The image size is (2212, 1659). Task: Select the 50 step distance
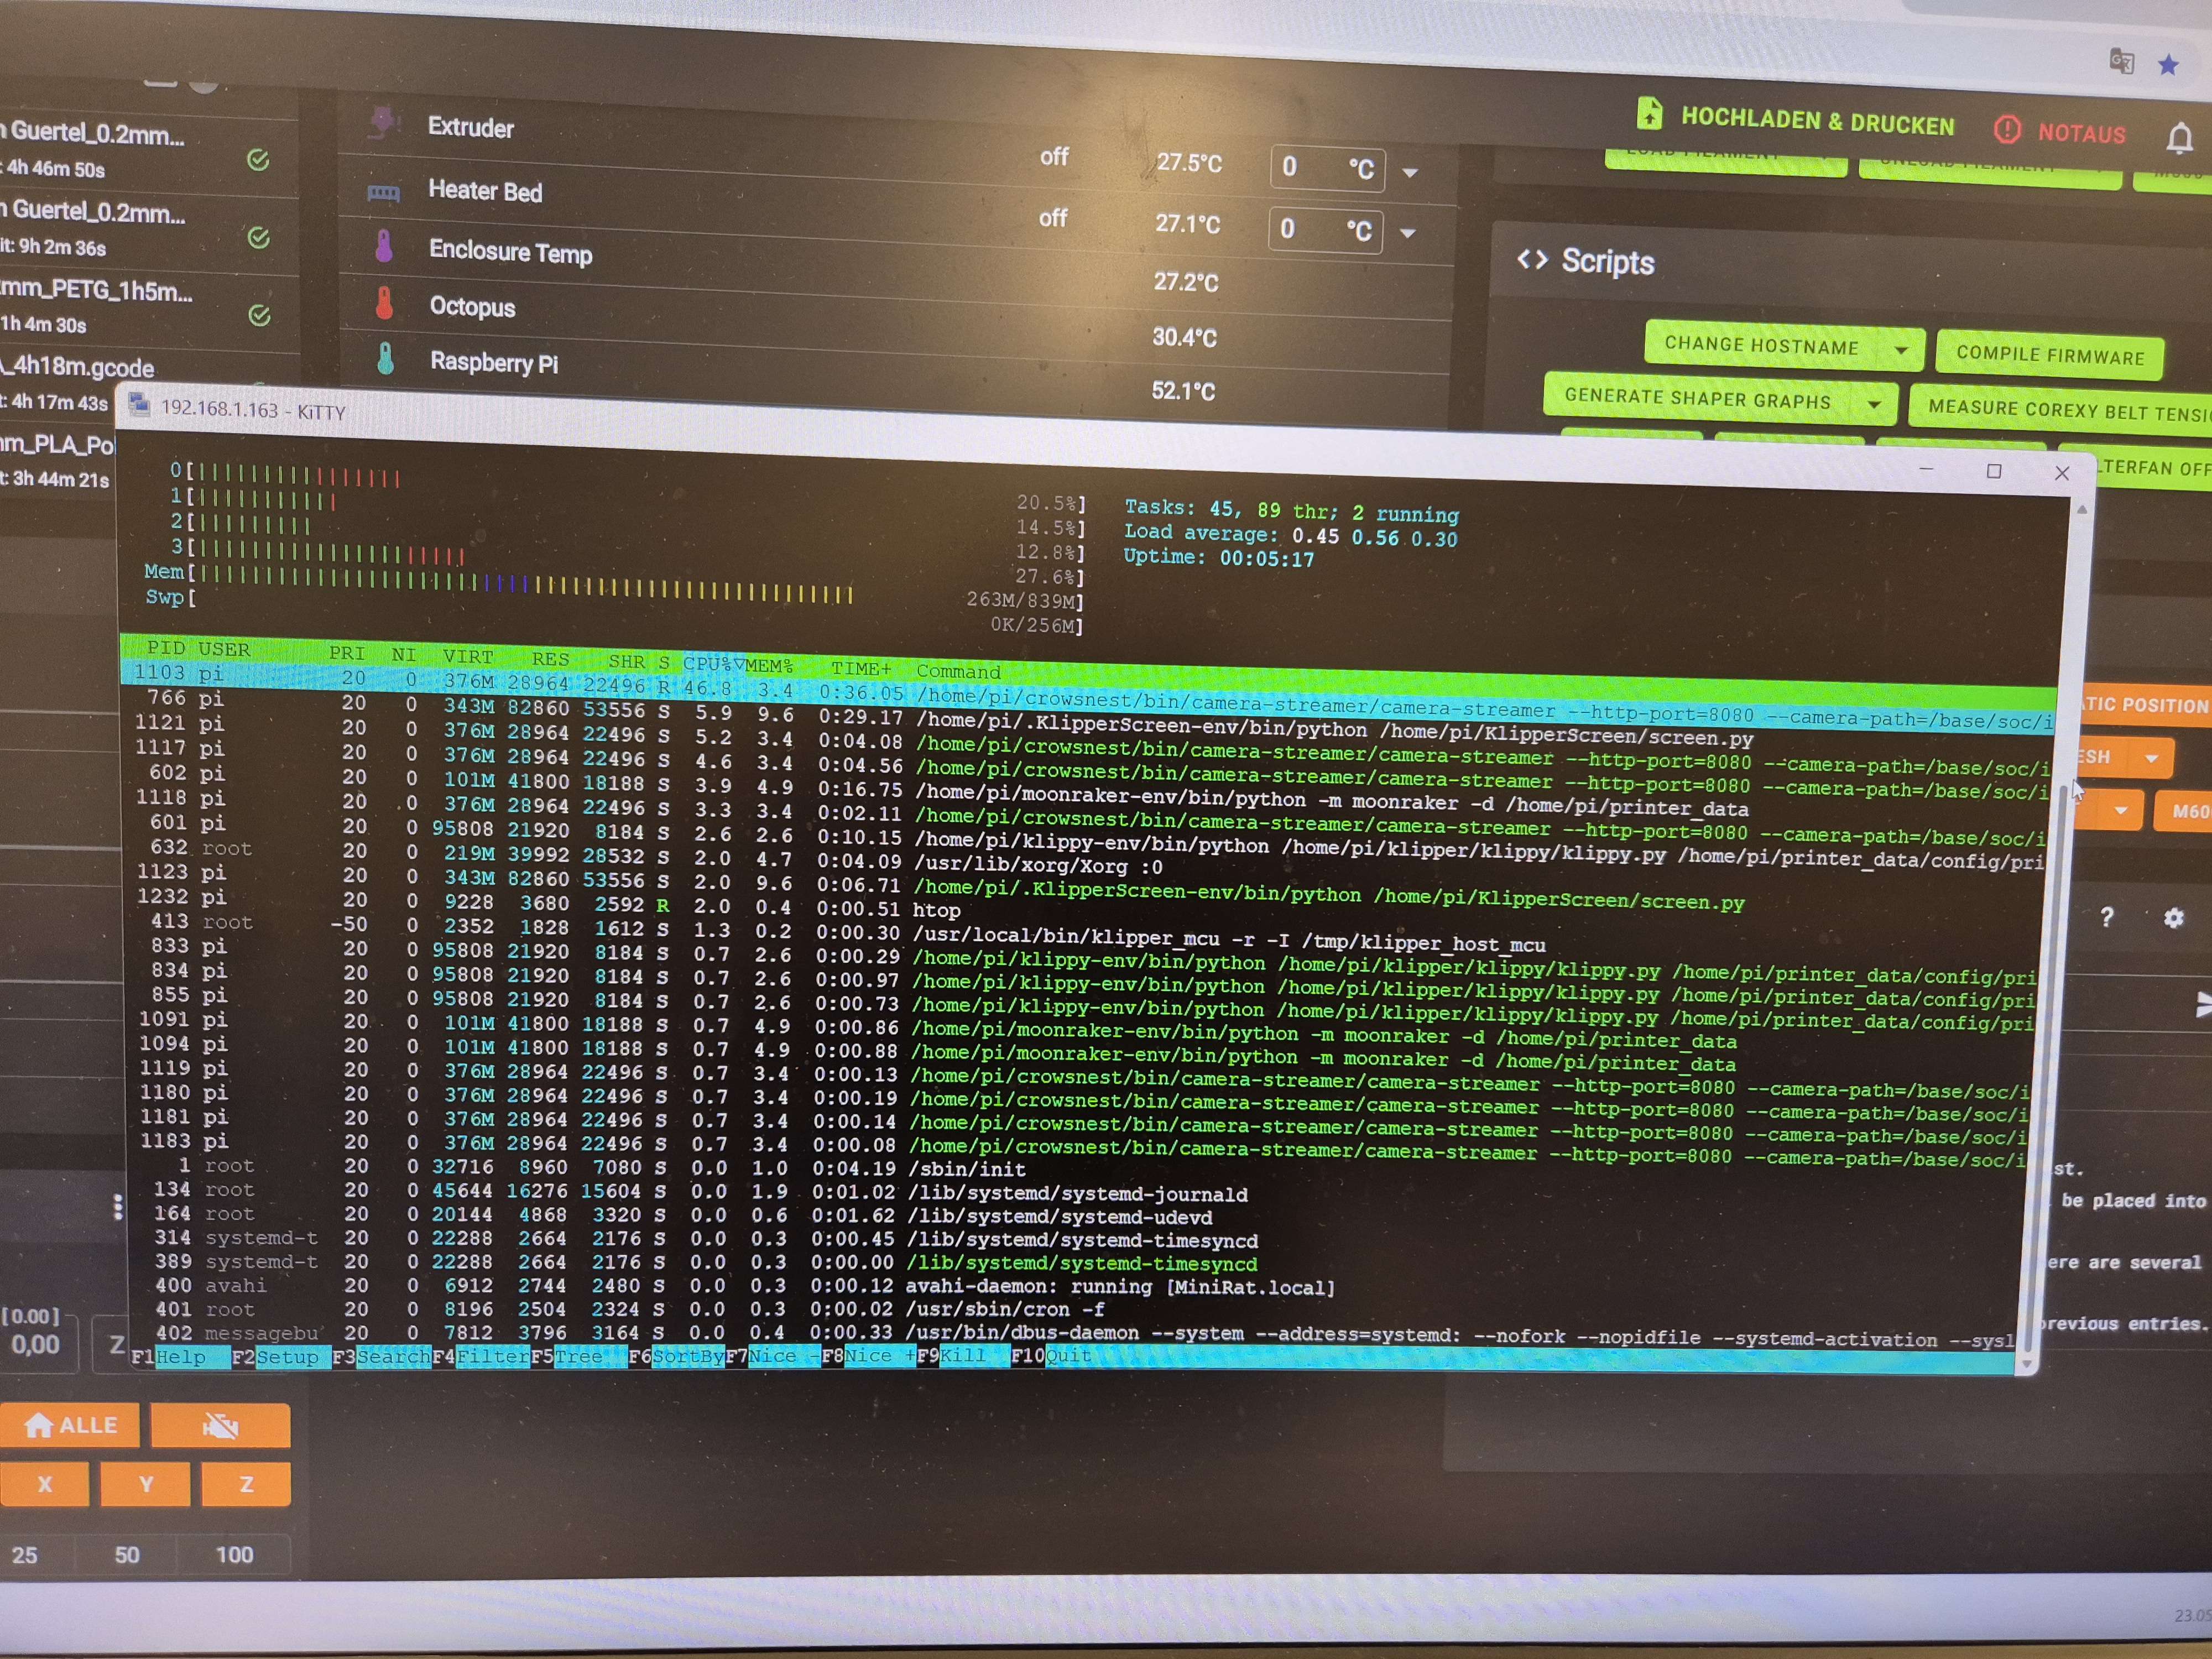[127, 1555]
